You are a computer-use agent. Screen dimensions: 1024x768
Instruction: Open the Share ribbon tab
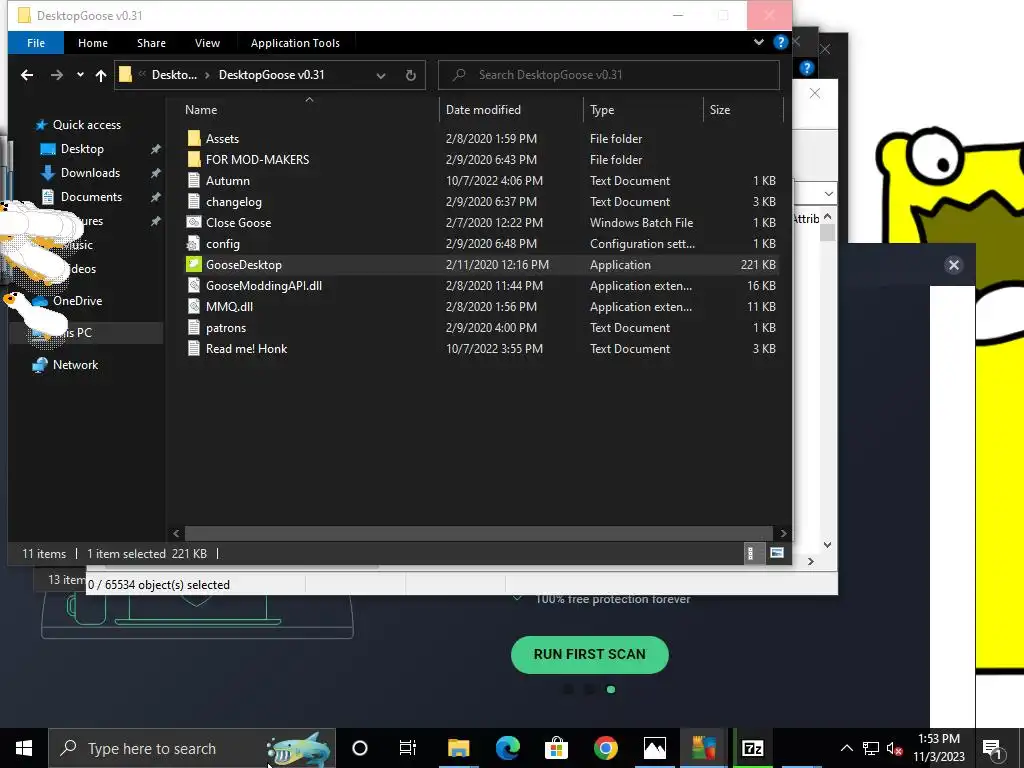click(151, 43)
